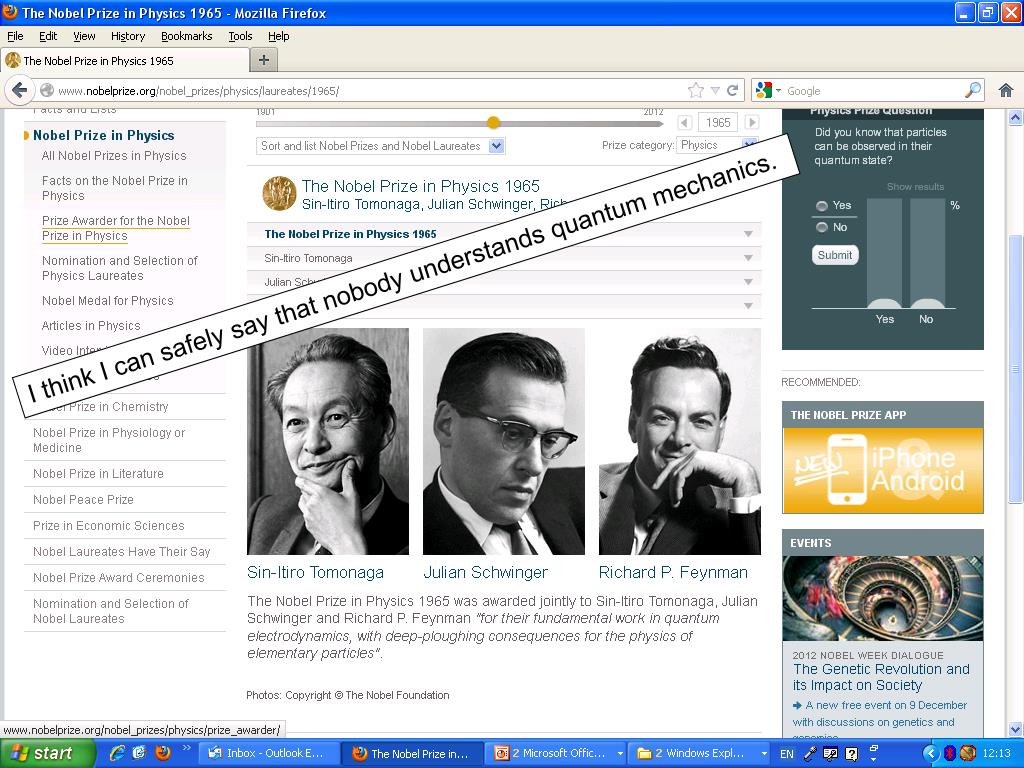The height and width of the screenshot is (768, 1024).
Task: Click the EN language indicator
Action: pyautogui.click(x=787, y=754)
